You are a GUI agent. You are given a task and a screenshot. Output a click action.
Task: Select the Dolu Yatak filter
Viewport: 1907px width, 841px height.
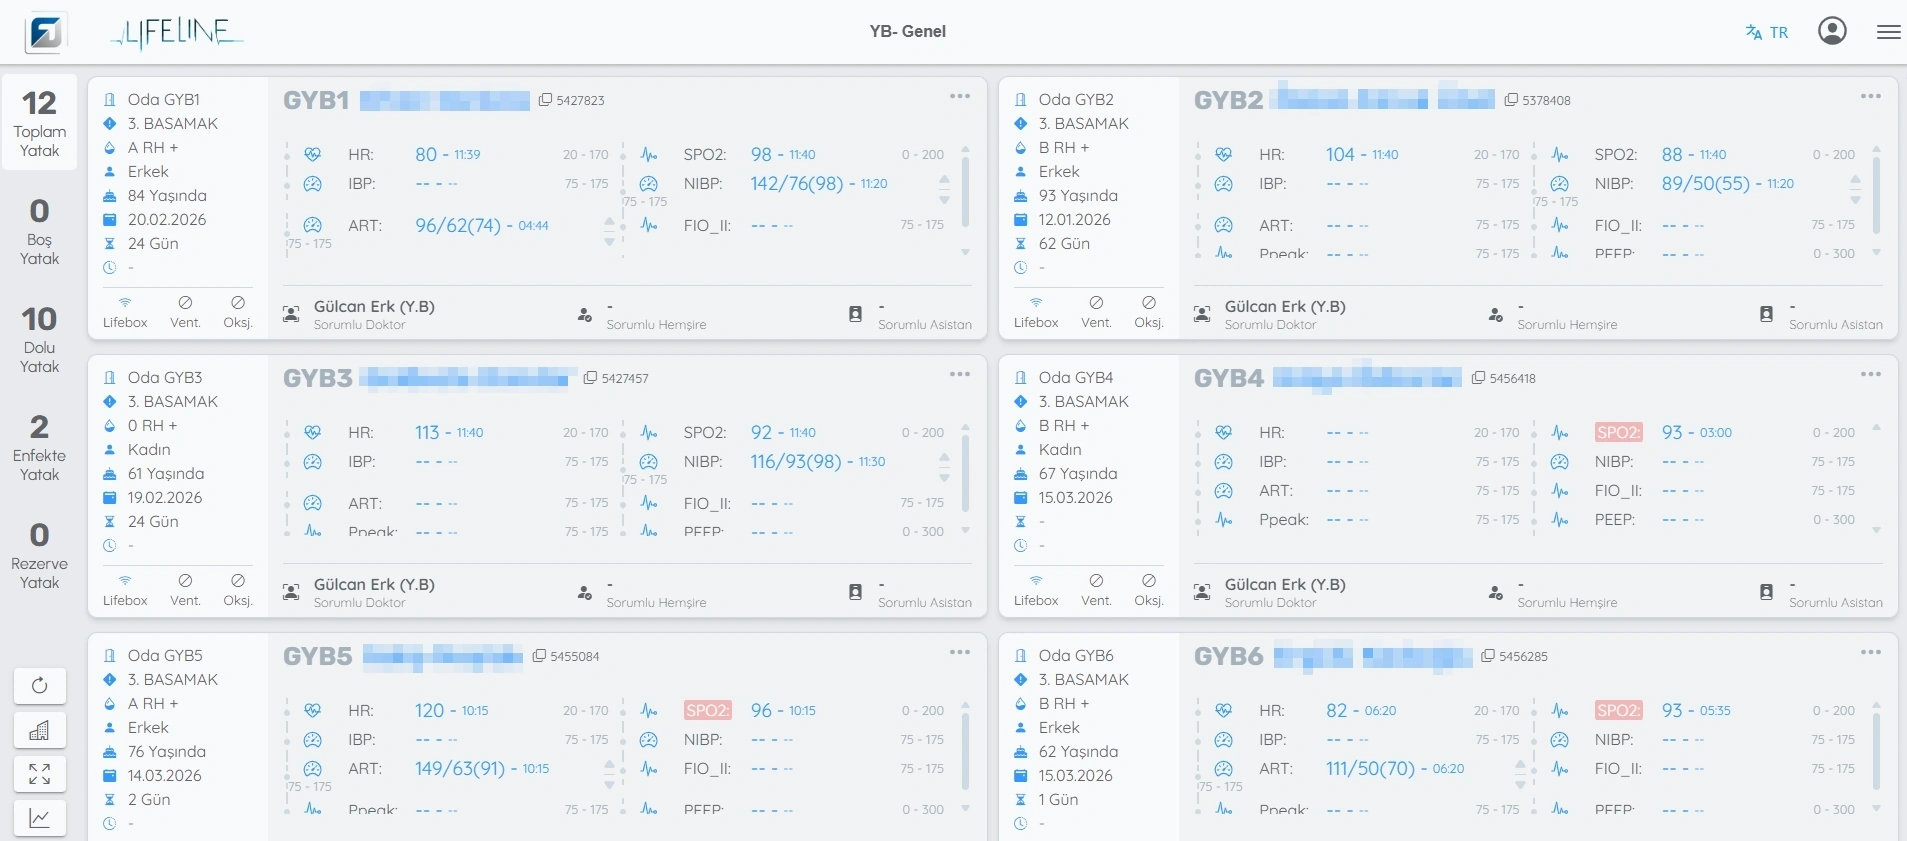[40, 338]
